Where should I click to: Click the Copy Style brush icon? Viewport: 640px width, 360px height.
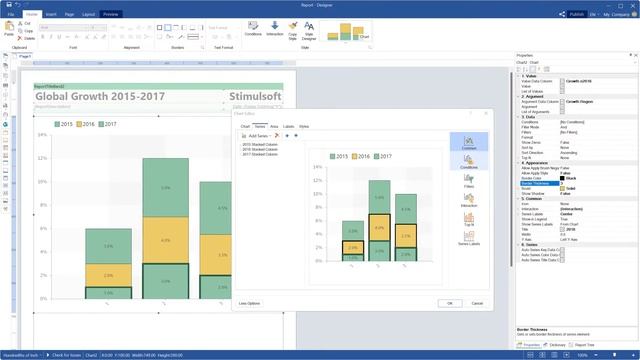coord(293,26)
